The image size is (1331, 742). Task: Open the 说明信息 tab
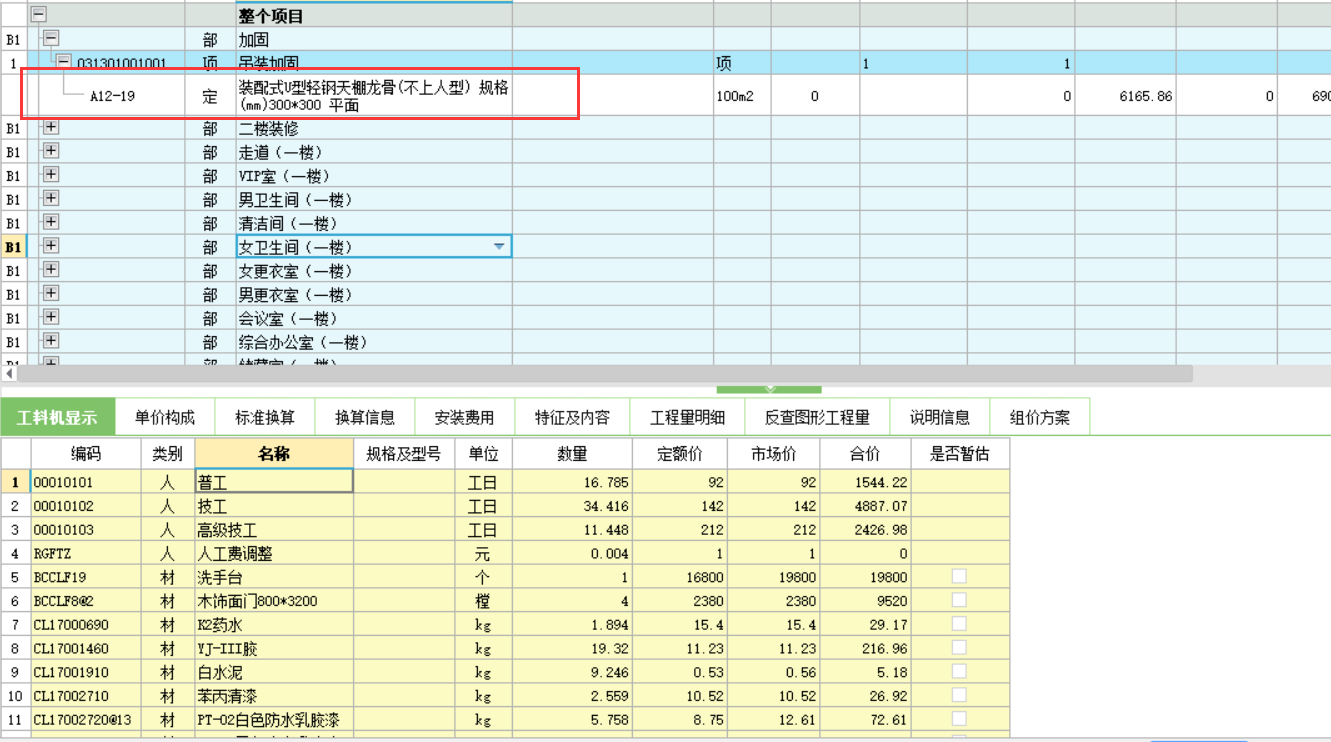[939, 417]
